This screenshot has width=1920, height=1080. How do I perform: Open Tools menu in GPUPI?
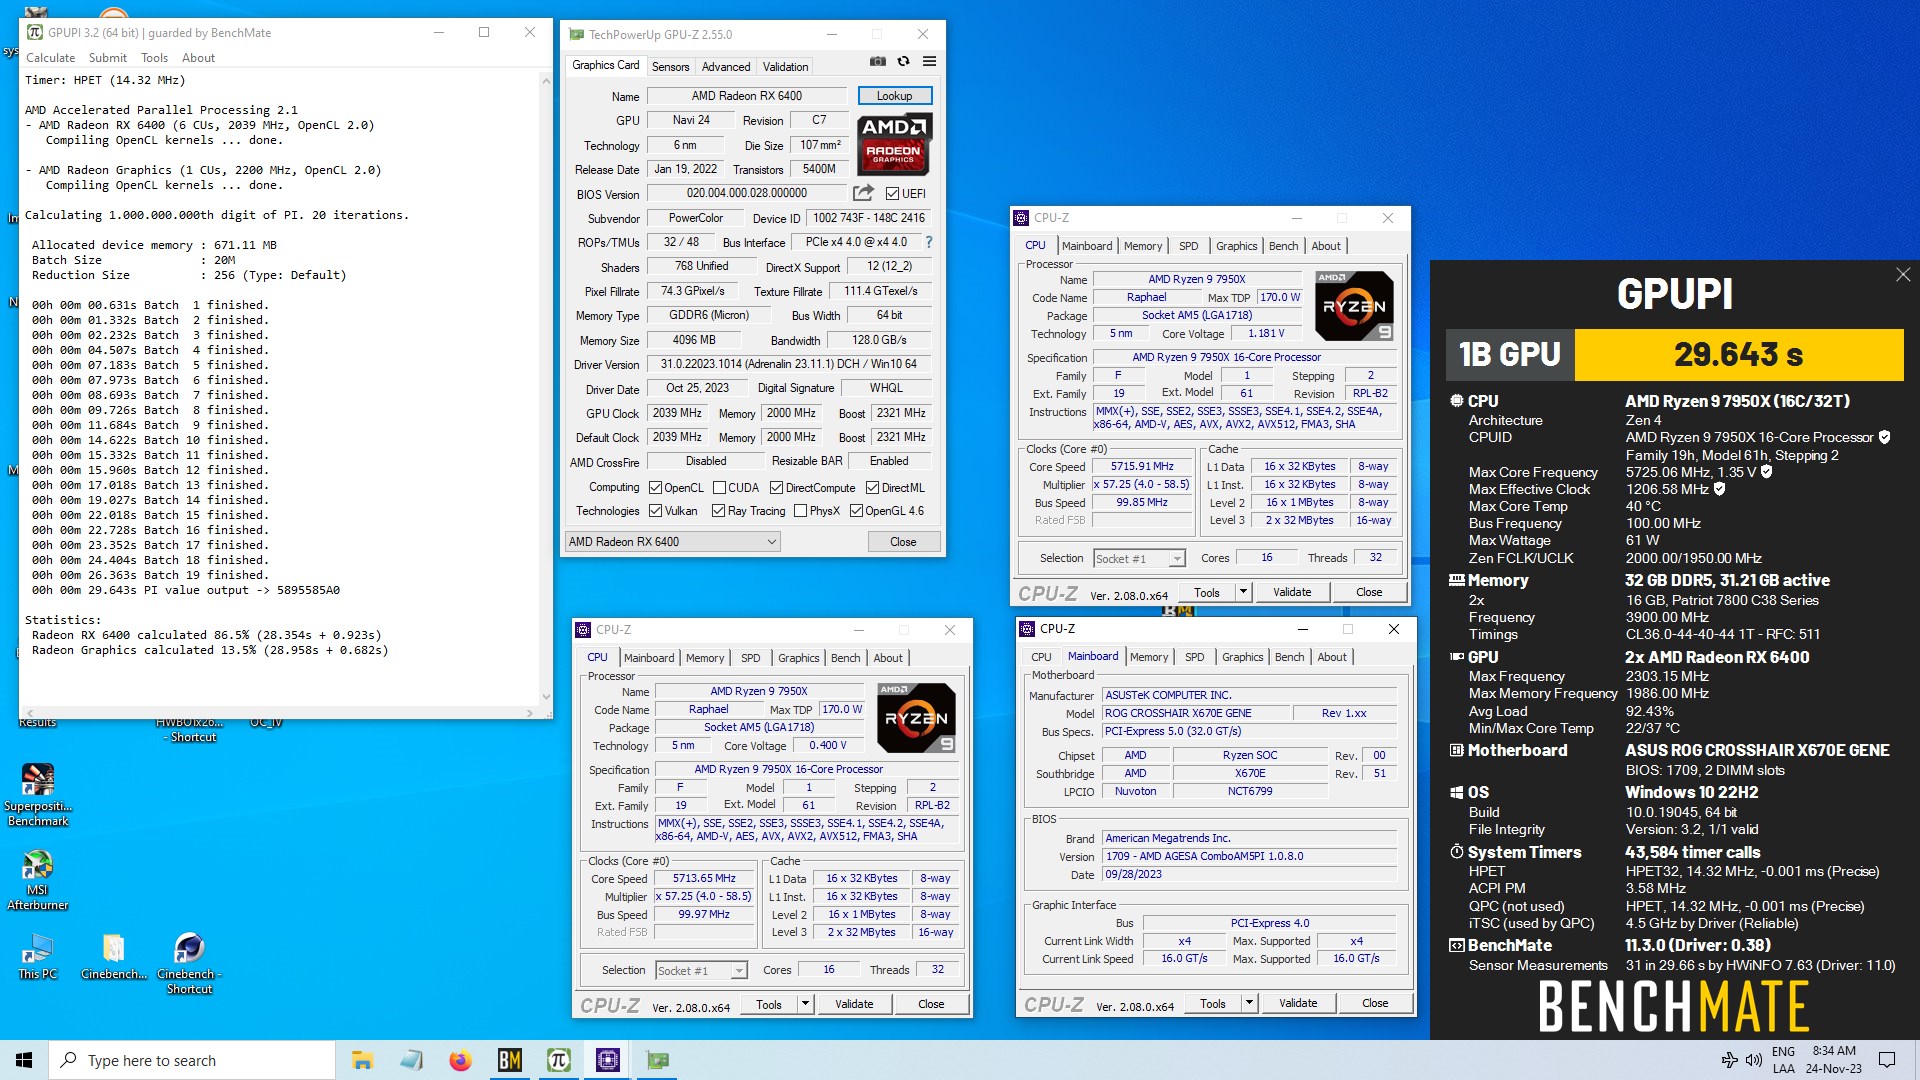pyautogui.click(x=154, y=58)
